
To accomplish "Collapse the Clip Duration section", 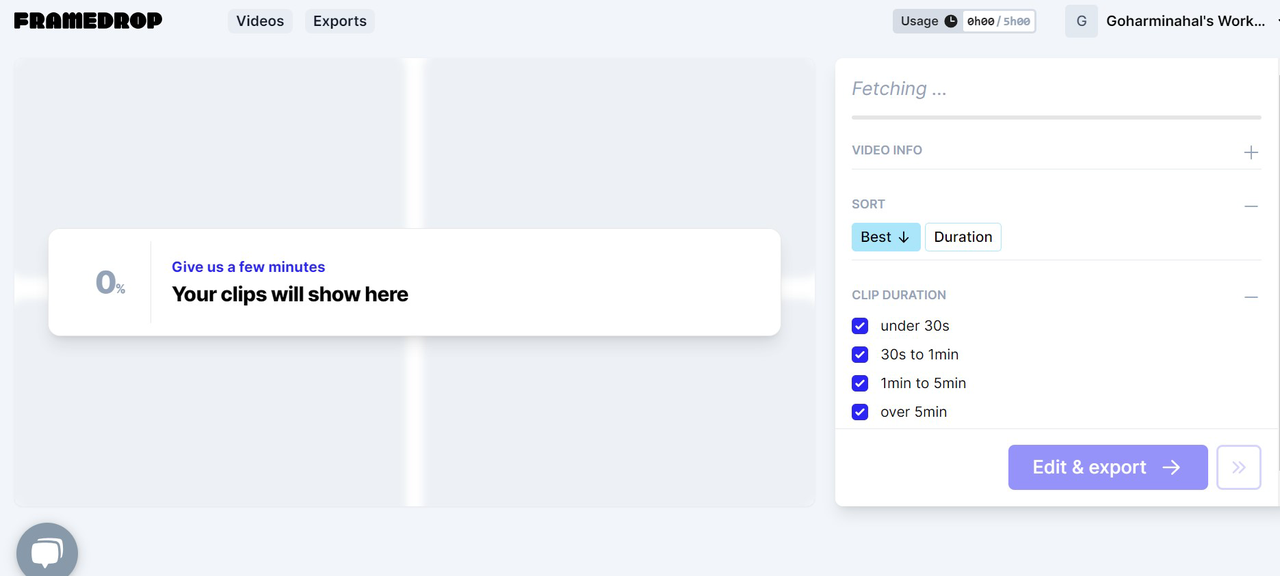I will coord(1250,297).
